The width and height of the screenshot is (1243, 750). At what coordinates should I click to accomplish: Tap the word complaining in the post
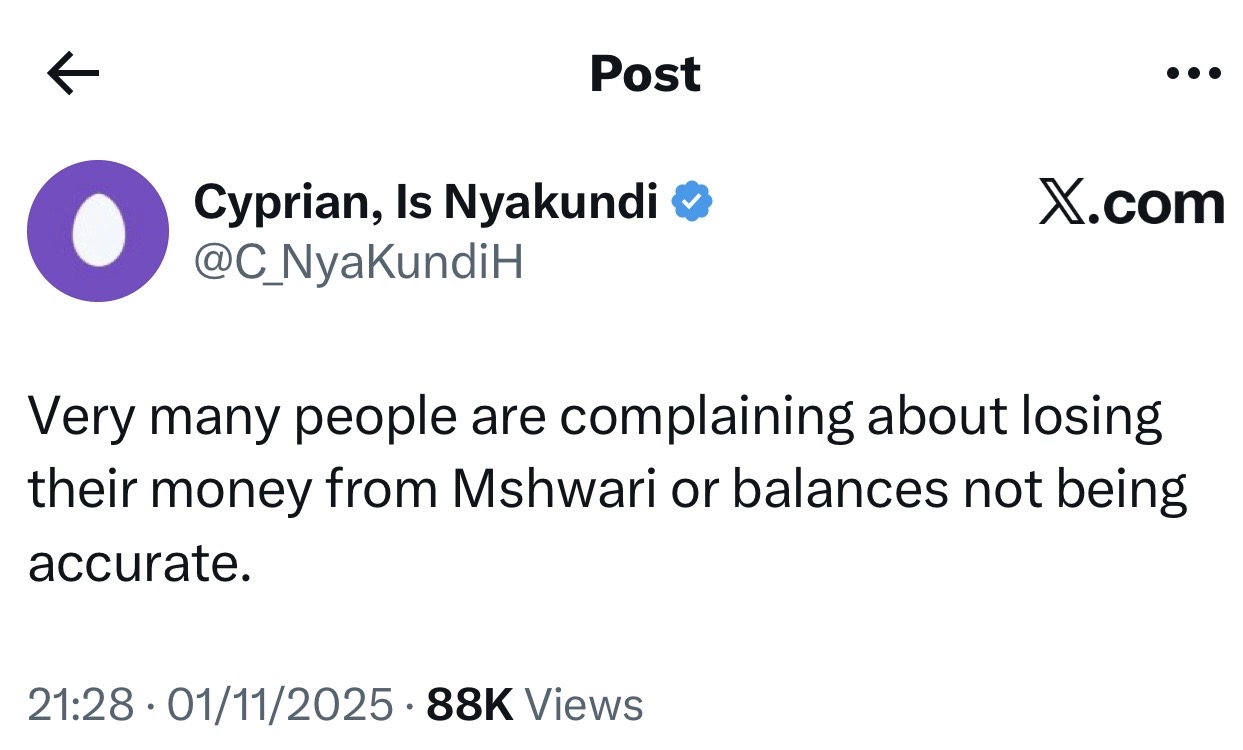click(x=706, y=418)
